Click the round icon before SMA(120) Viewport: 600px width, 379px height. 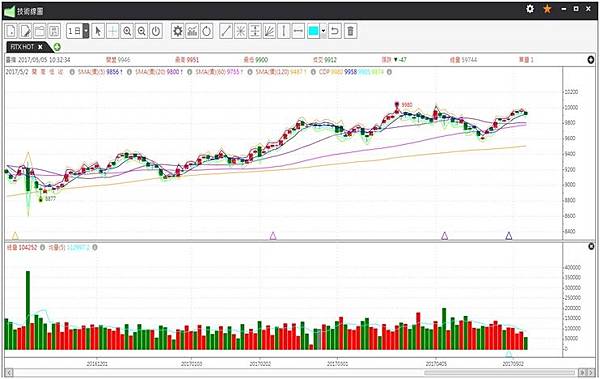click(250, 72)
